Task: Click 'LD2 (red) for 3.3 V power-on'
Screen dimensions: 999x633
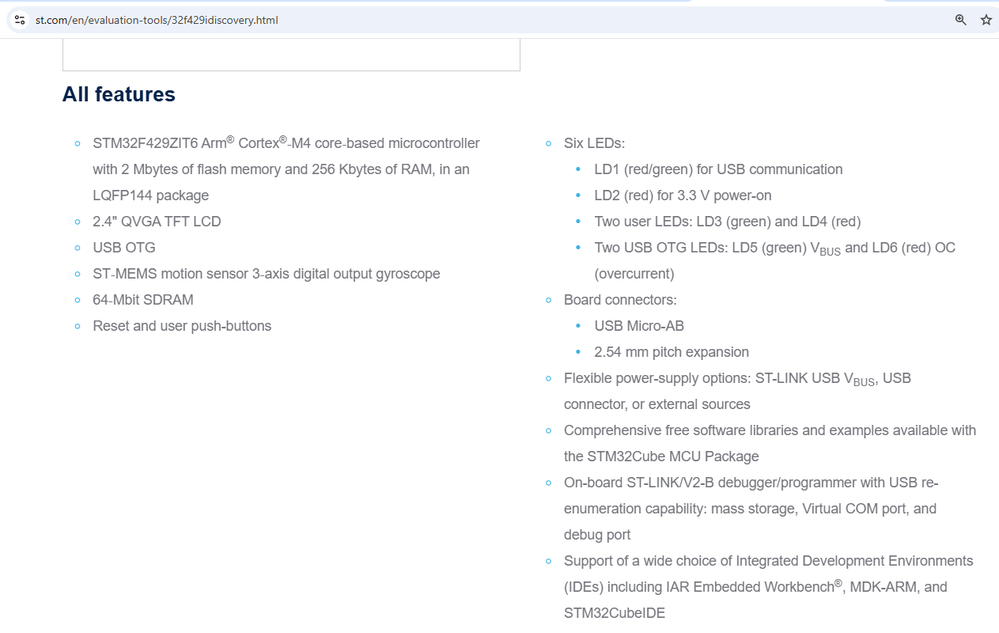Action: (683, 196)
